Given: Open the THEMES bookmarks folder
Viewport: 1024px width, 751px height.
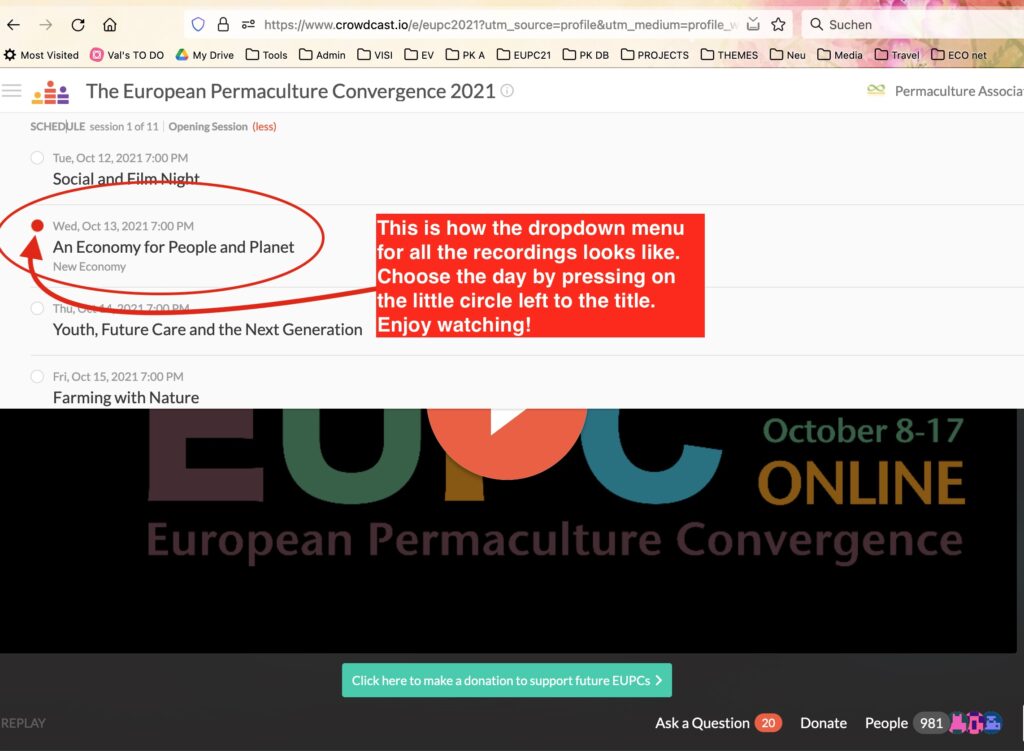Looking at the screenshot, I should pos(729,55).
